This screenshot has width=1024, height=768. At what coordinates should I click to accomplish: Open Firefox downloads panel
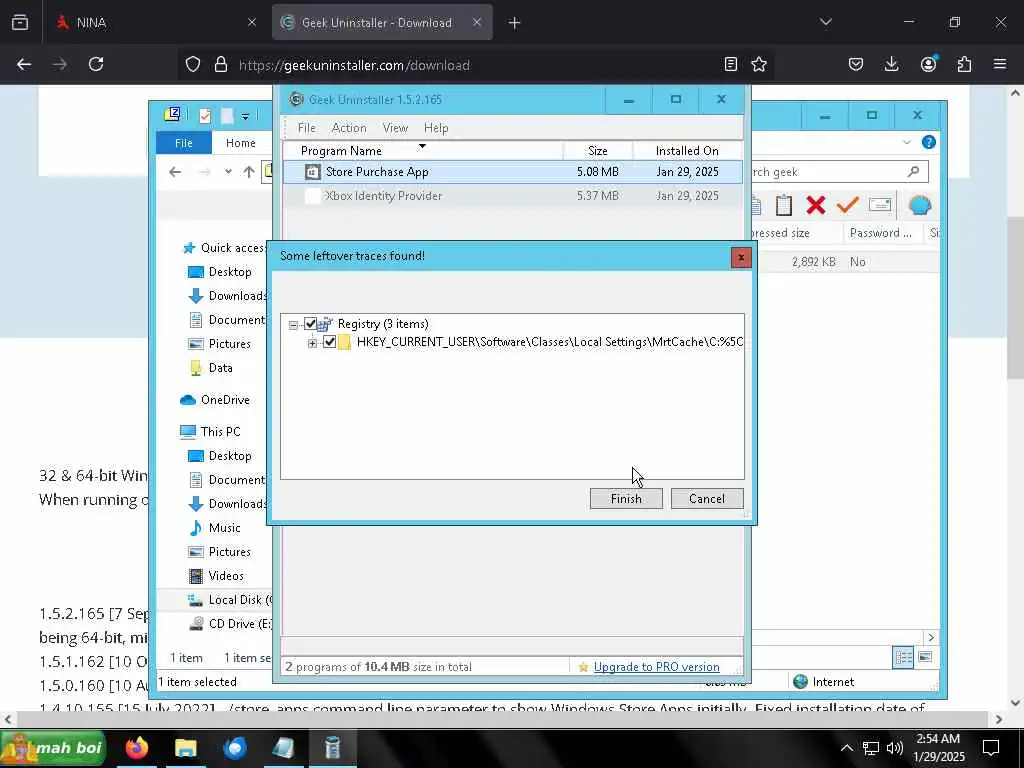coord(891,64)
